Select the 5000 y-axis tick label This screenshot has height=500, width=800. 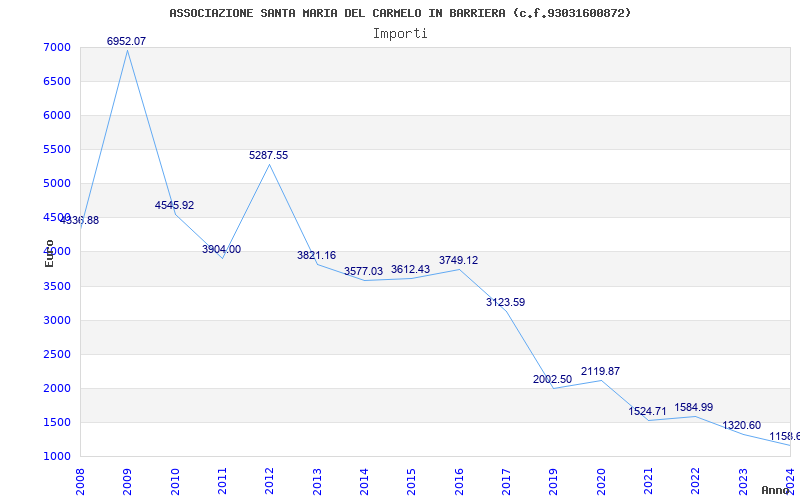tap(56, 183)
